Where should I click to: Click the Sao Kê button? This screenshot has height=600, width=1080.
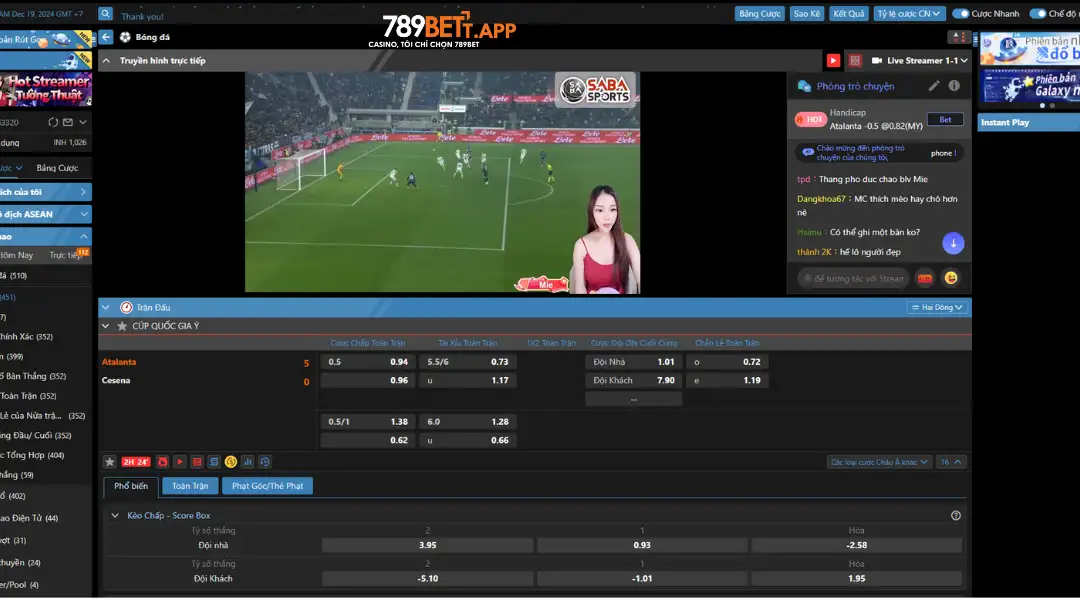807,14
